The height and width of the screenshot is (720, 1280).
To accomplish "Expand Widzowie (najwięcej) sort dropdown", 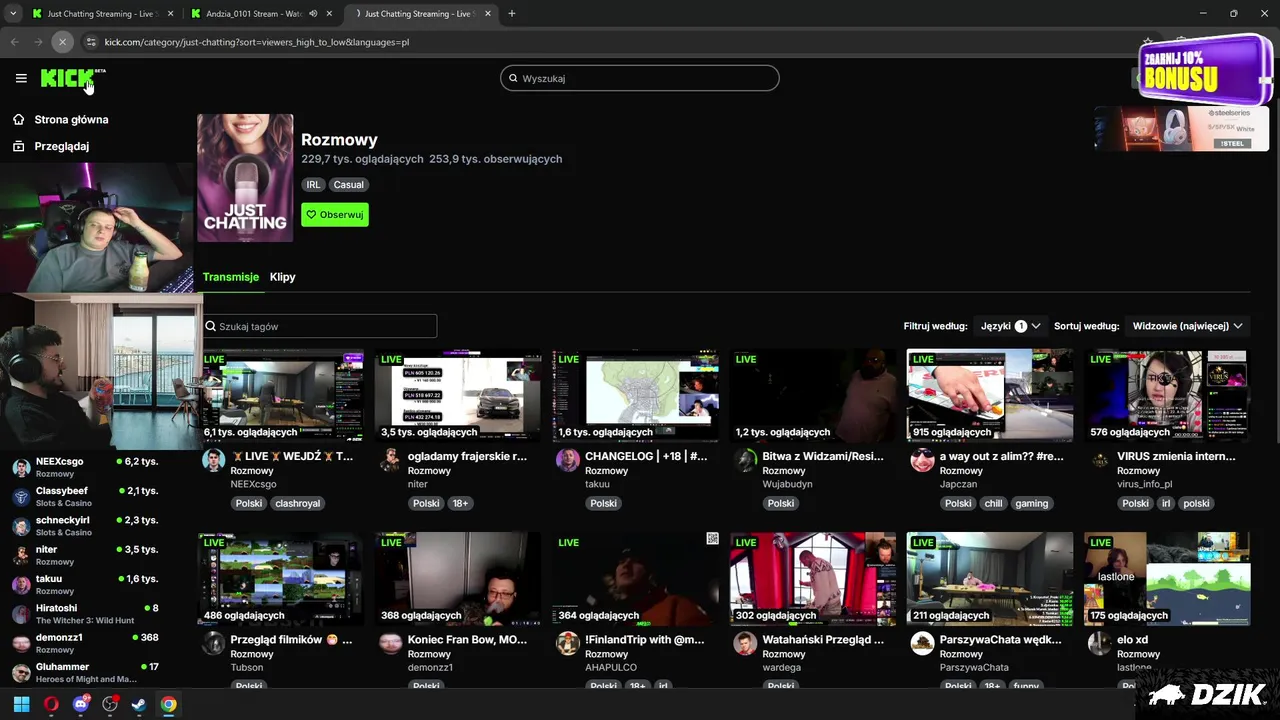I will (x=1187, y=326).
